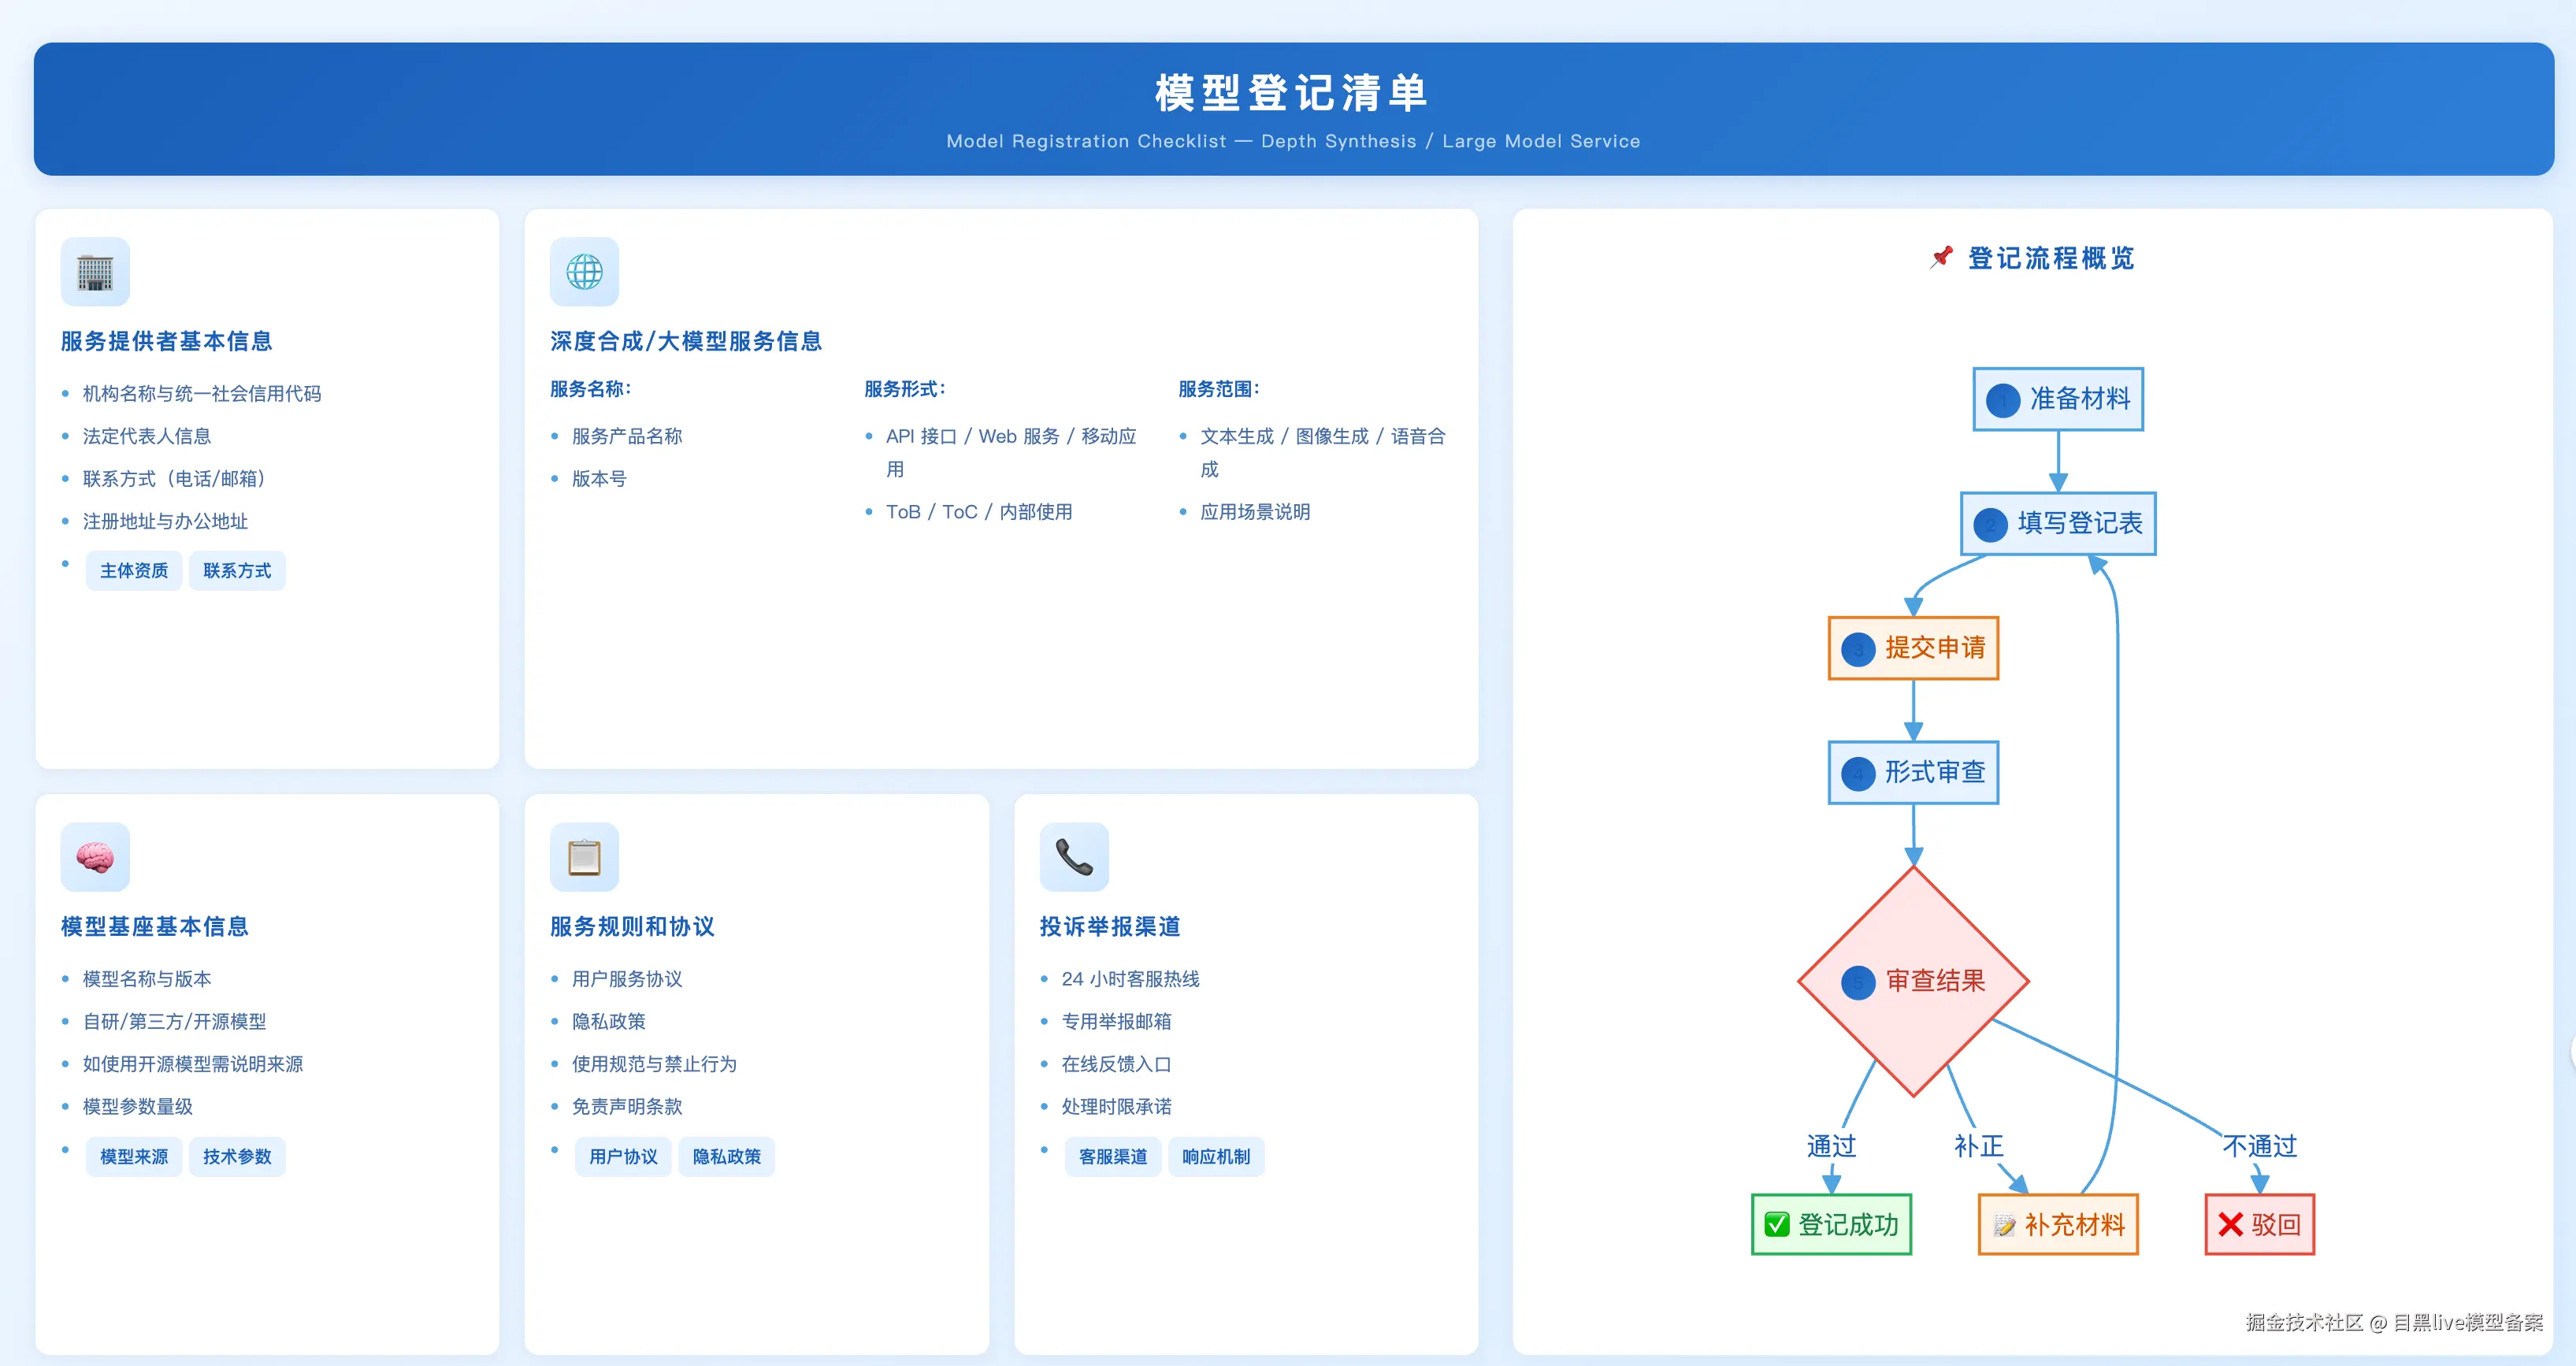Click the 响应机制 tag
The height and width of the screenshot is (1366, 2576).
1216,1157
